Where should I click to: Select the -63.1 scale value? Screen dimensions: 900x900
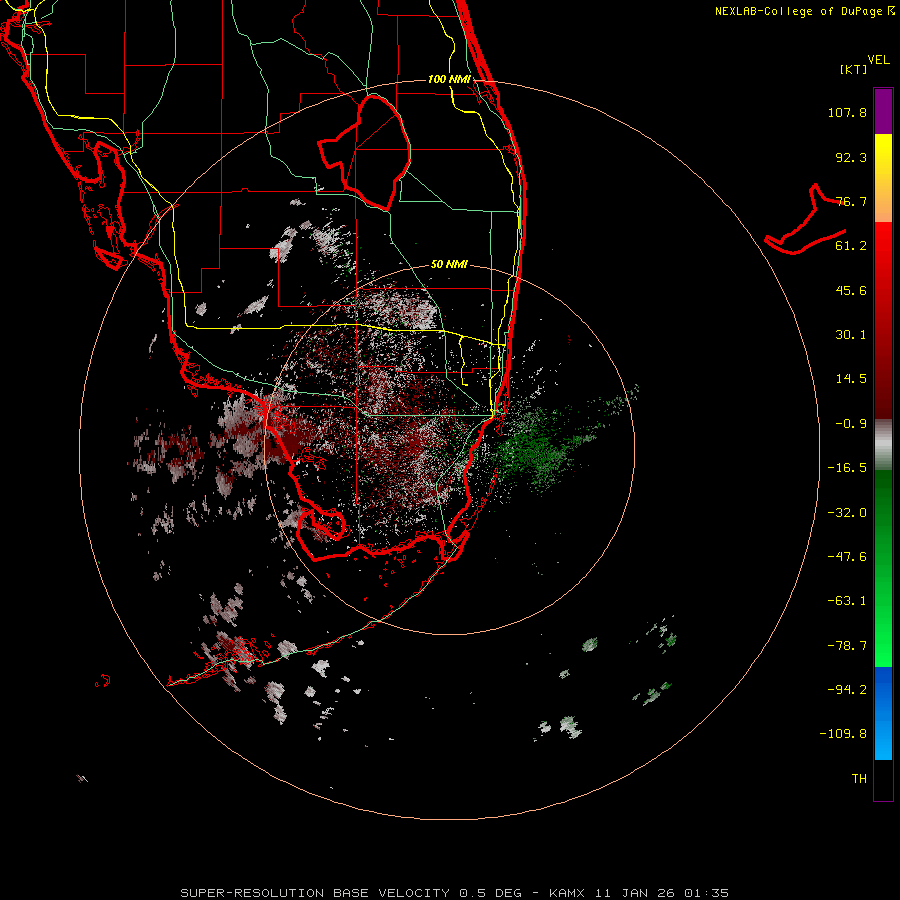click(847, 601)
